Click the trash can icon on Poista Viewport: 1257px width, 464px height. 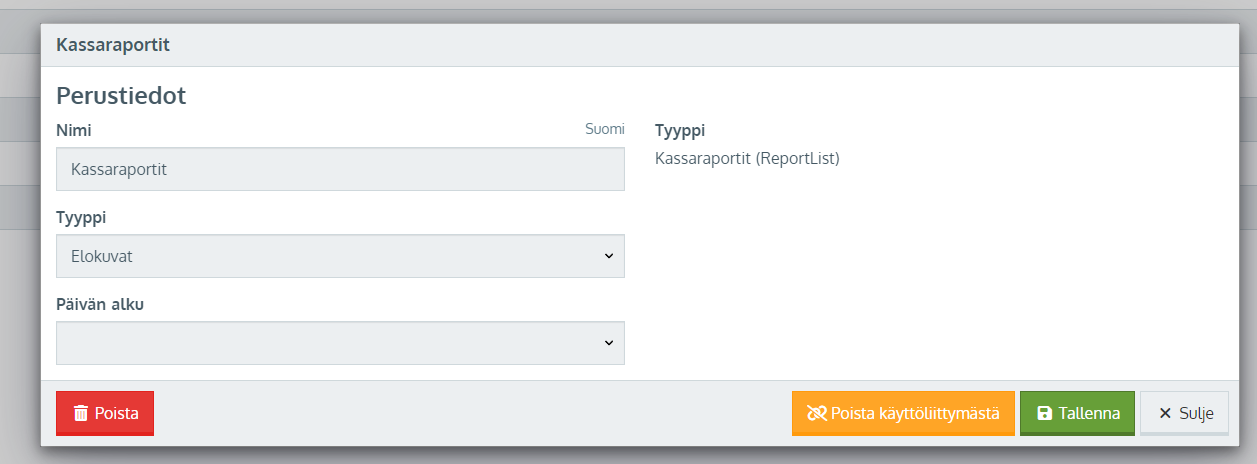click(81, 413)
